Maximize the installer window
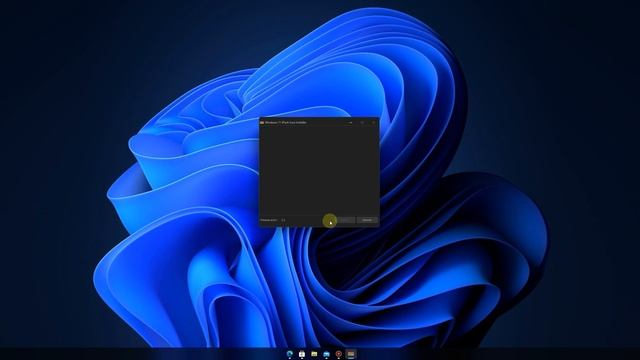640x360 pixels. click(362, 122)
